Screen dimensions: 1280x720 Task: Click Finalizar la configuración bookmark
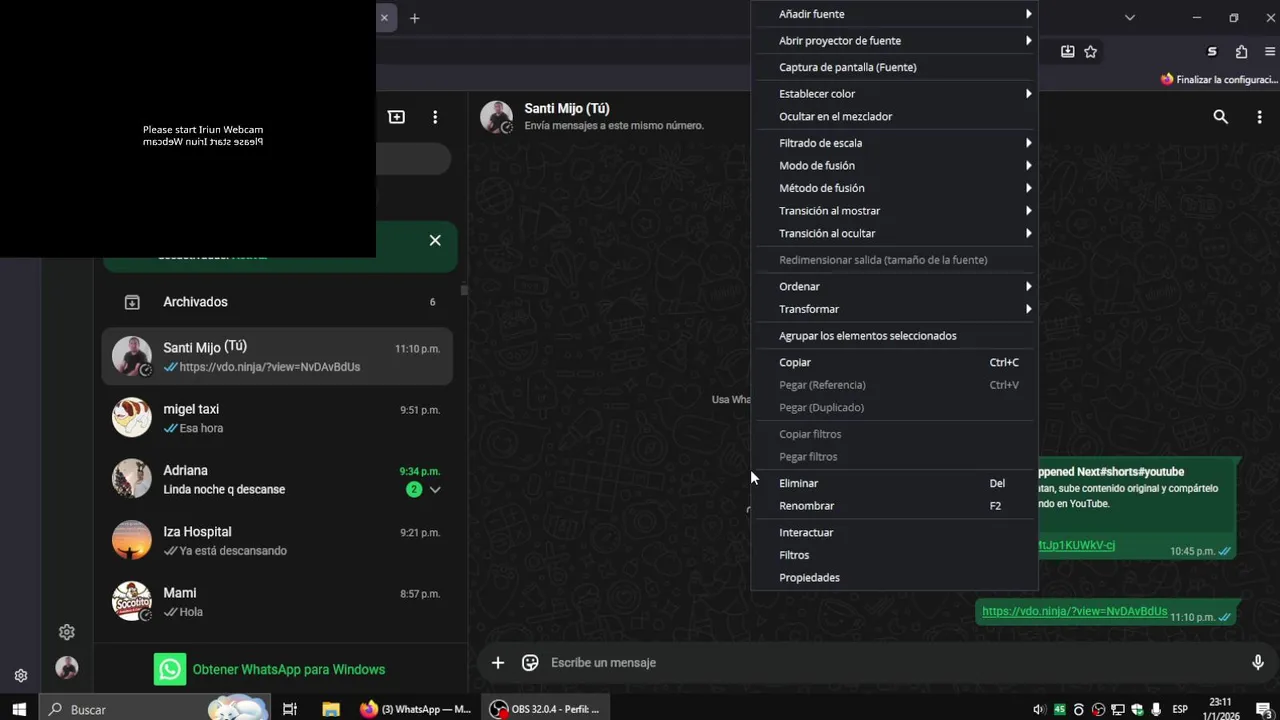[x=1219, y=79]
